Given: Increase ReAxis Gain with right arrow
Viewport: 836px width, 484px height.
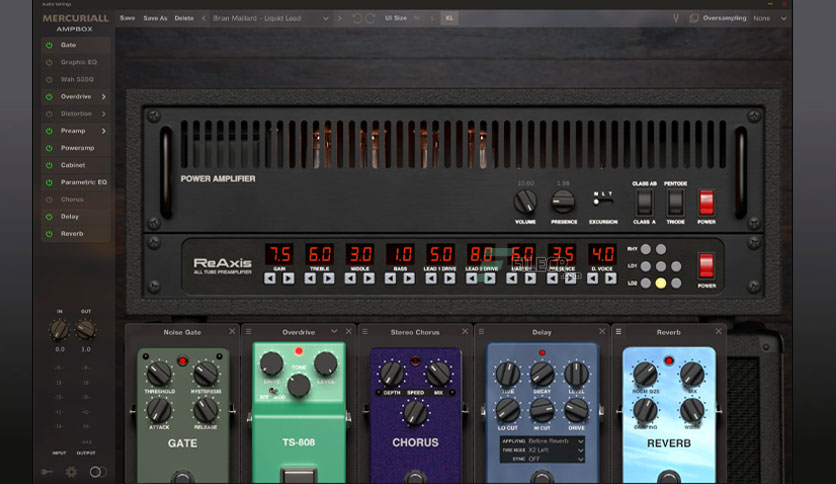Looking at the screenshot, I should pos(288,278).
